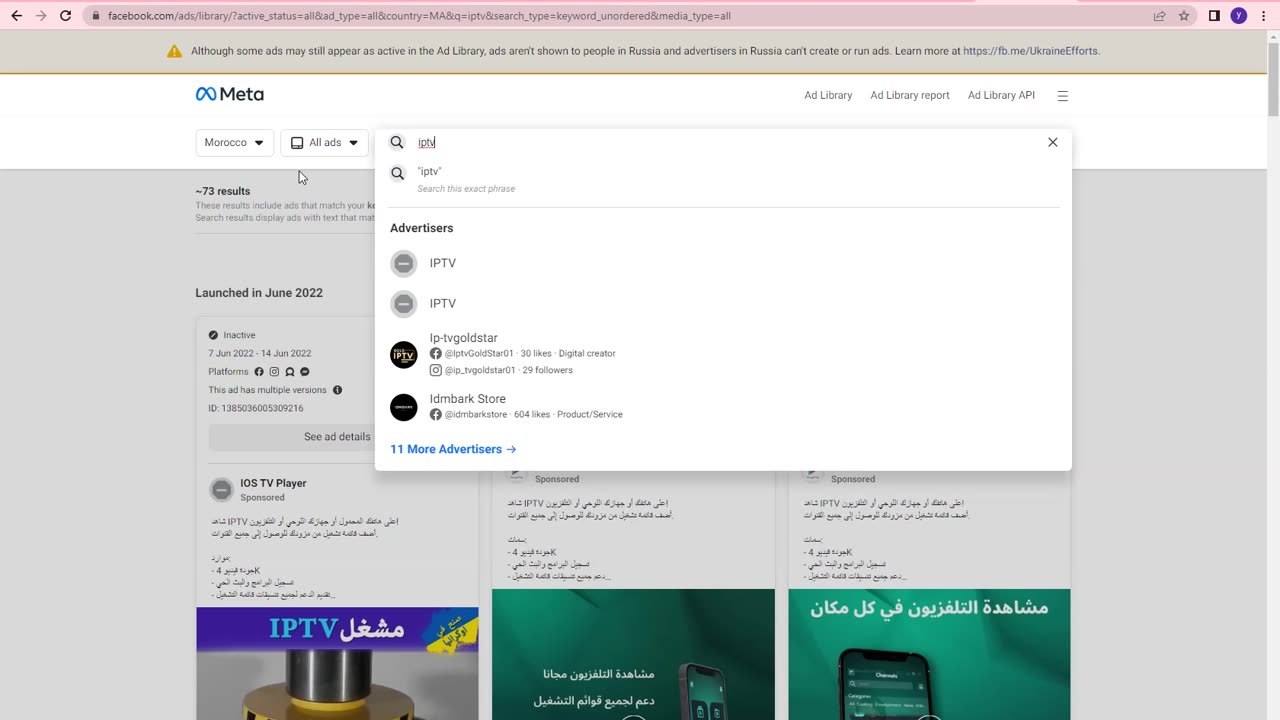Click the Advertisers section heading
1280x720 pixels.
(422, 228)
